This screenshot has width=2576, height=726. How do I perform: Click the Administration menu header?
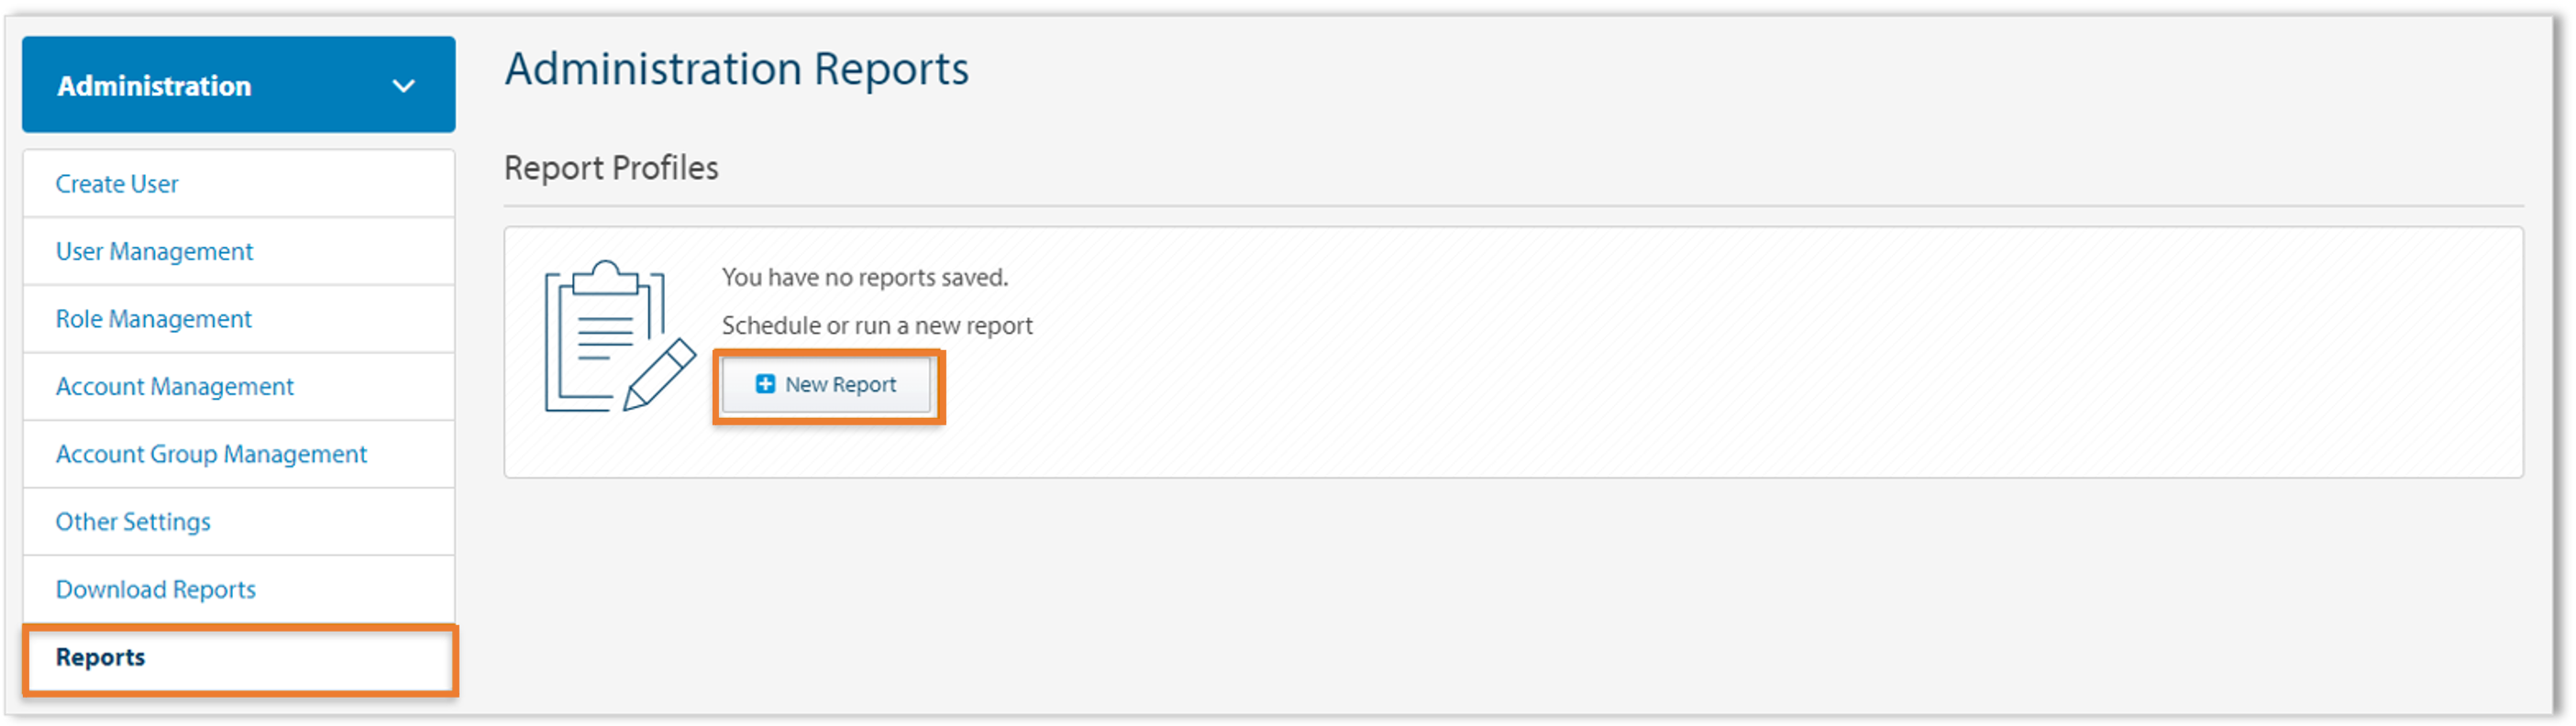click(154, 85)
